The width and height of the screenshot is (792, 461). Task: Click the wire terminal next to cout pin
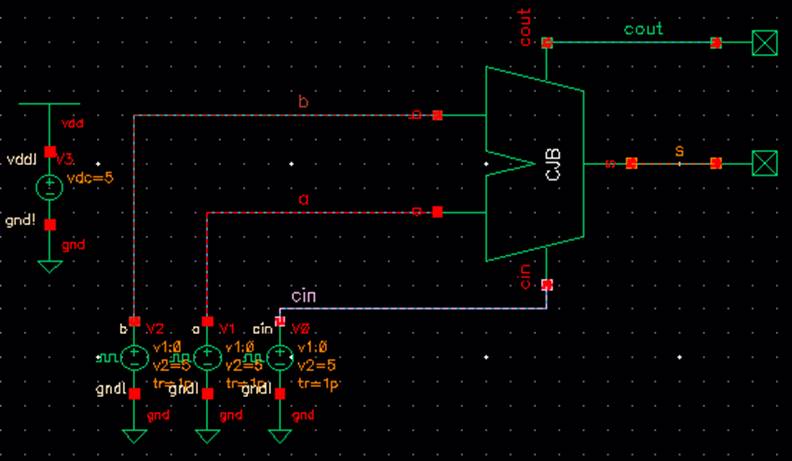(x=716, y=43)
